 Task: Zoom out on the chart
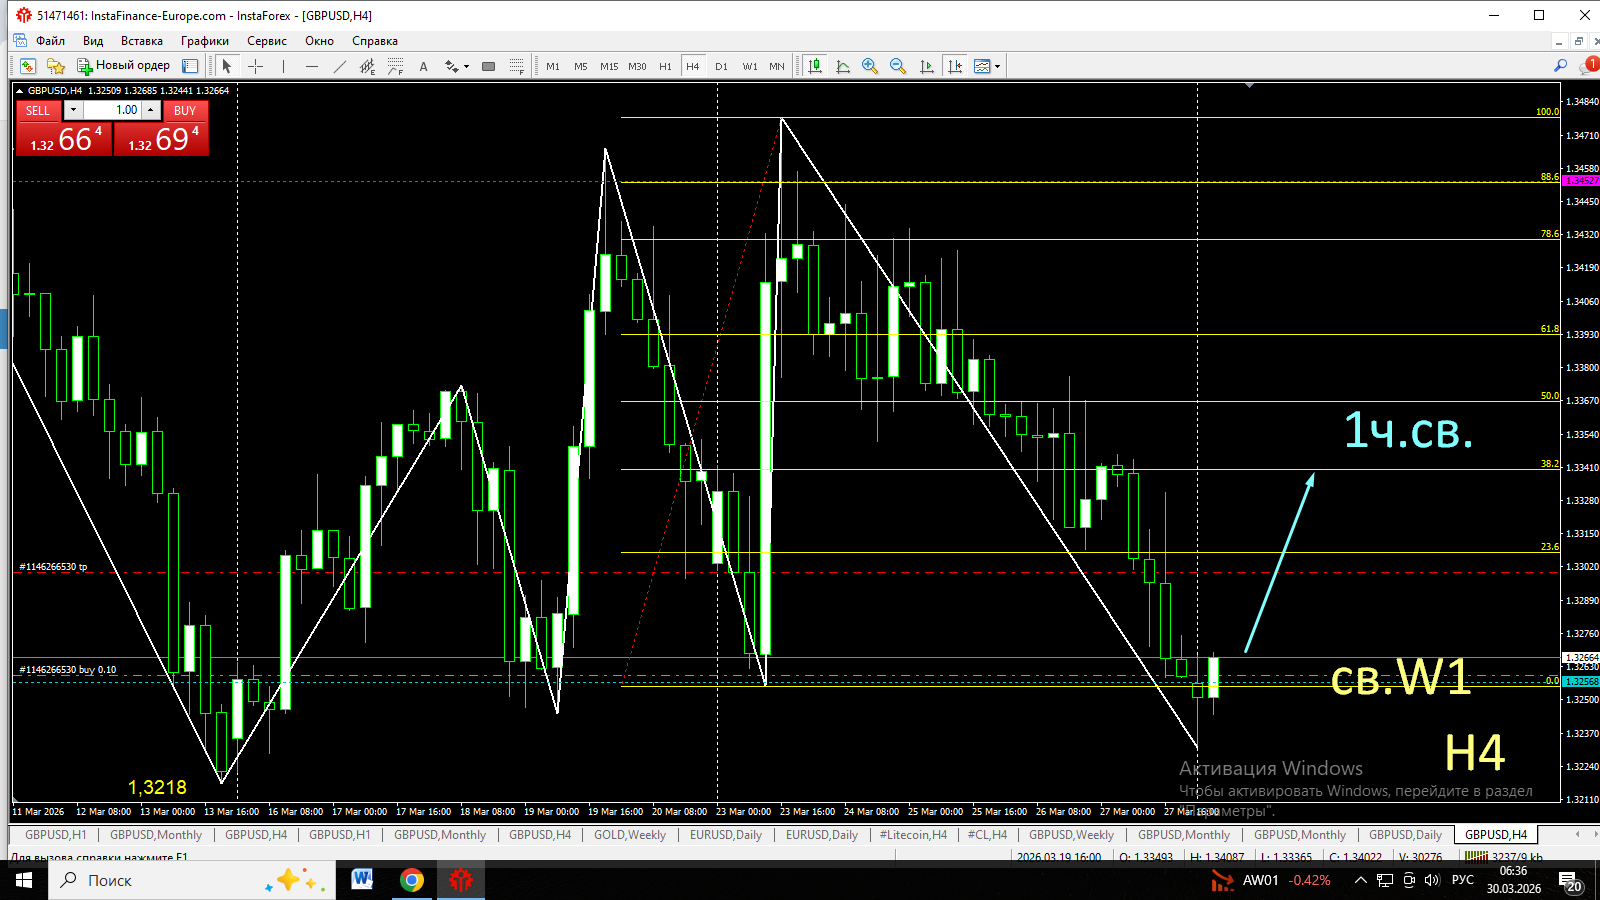(898, 66)
